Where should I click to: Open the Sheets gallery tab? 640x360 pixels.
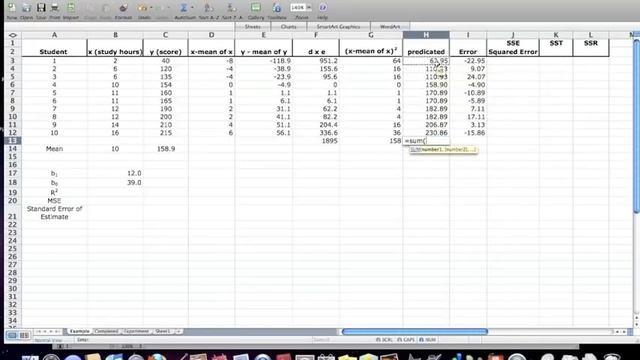253,27
